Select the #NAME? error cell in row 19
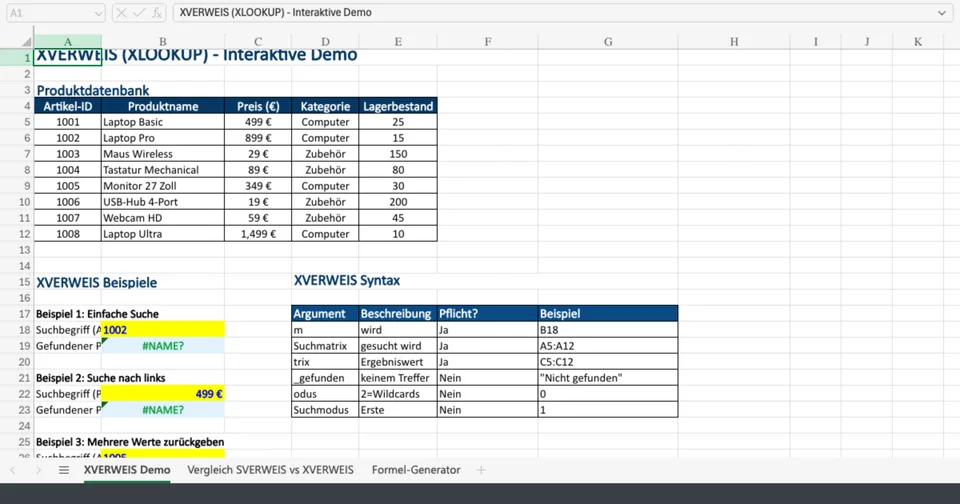This screenshot has width=960, height=504. (163, 346)
